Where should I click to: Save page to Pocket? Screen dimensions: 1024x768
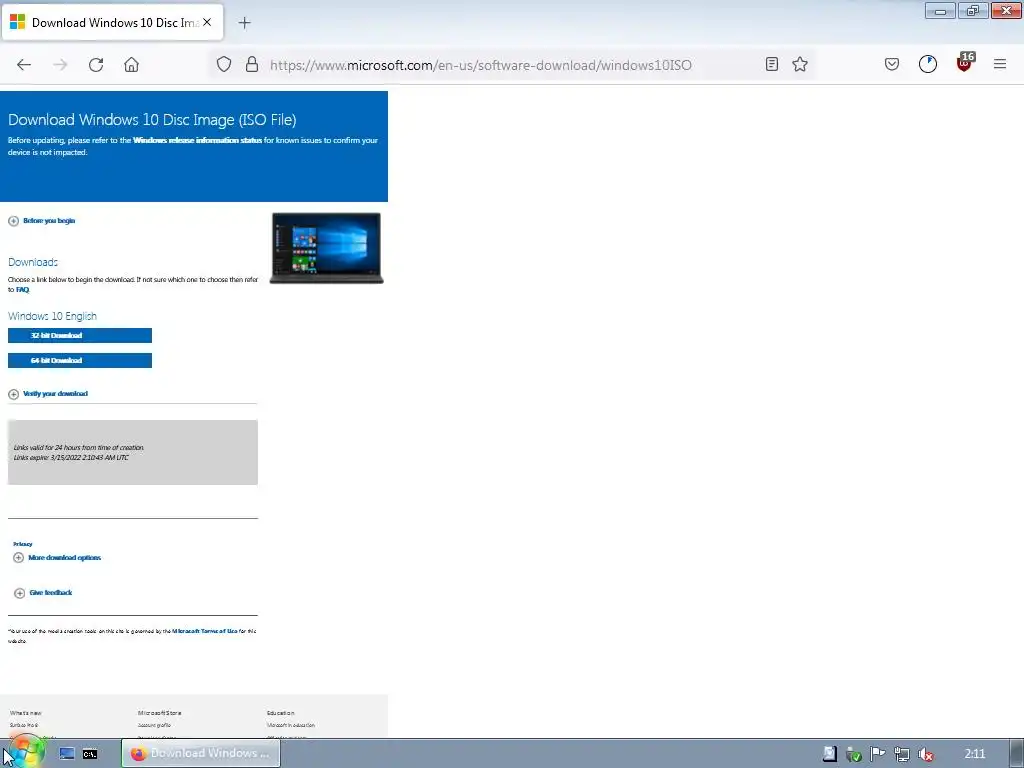click(891, 64)
